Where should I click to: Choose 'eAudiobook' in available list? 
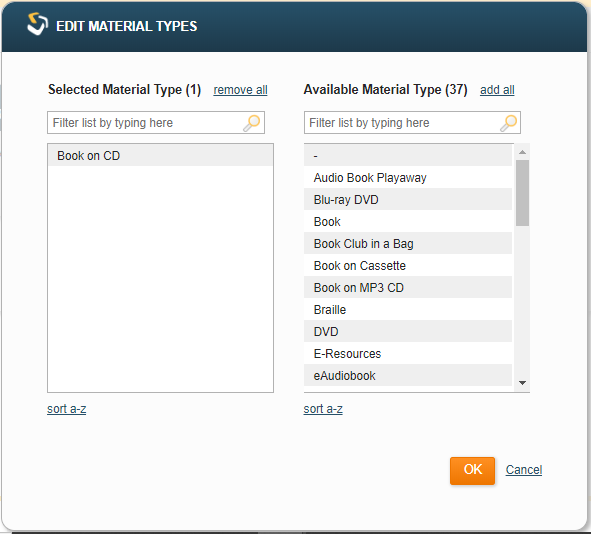[408, 375]
